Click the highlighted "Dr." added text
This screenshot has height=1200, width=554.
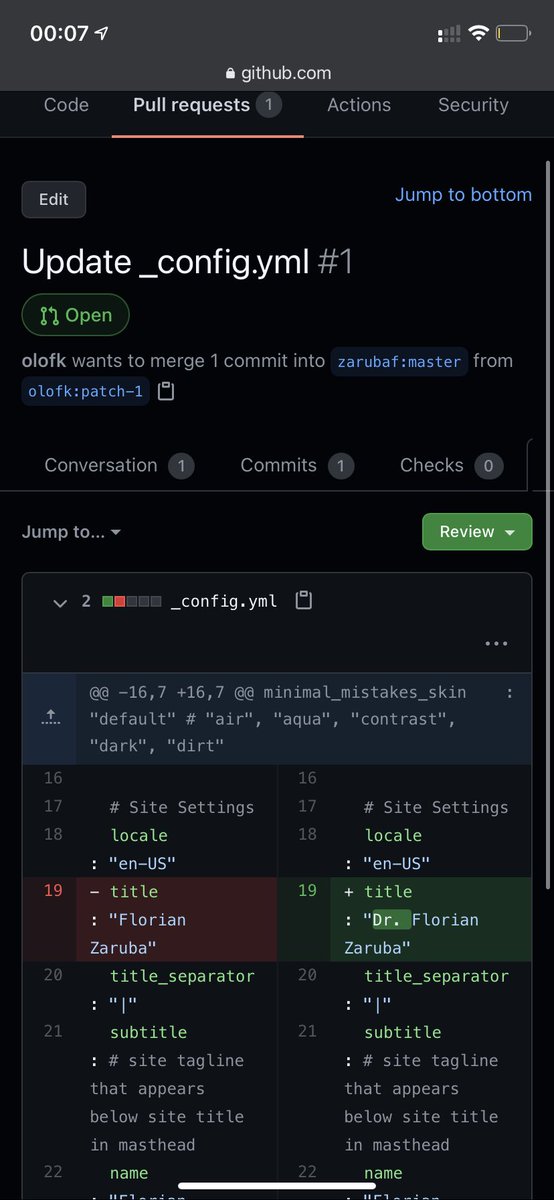tap(392, 919)
